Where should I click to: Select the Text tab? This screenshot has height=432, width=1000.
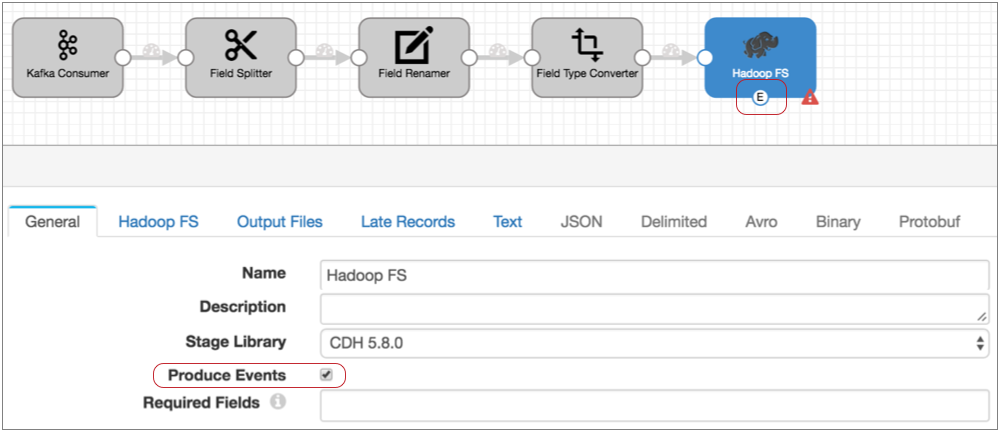point(507,222)
